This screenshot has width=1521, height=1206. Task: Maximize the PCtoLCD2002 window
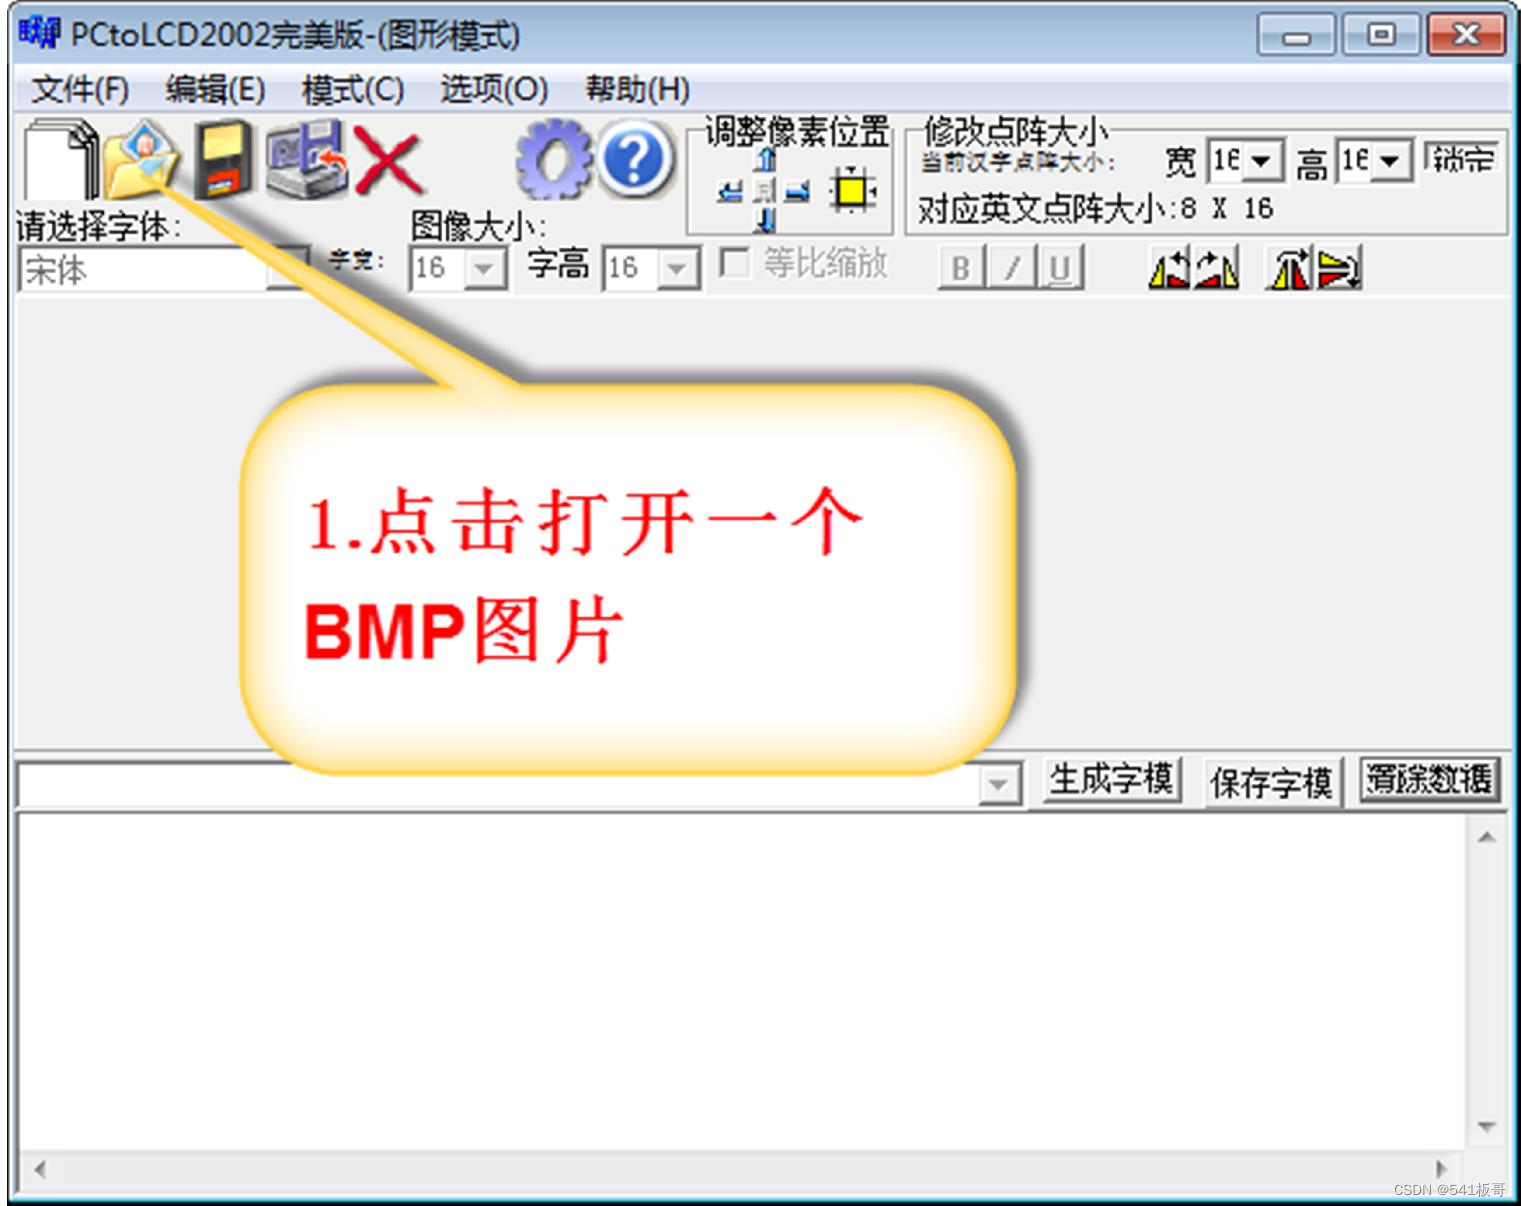[x=1382, y=35]
